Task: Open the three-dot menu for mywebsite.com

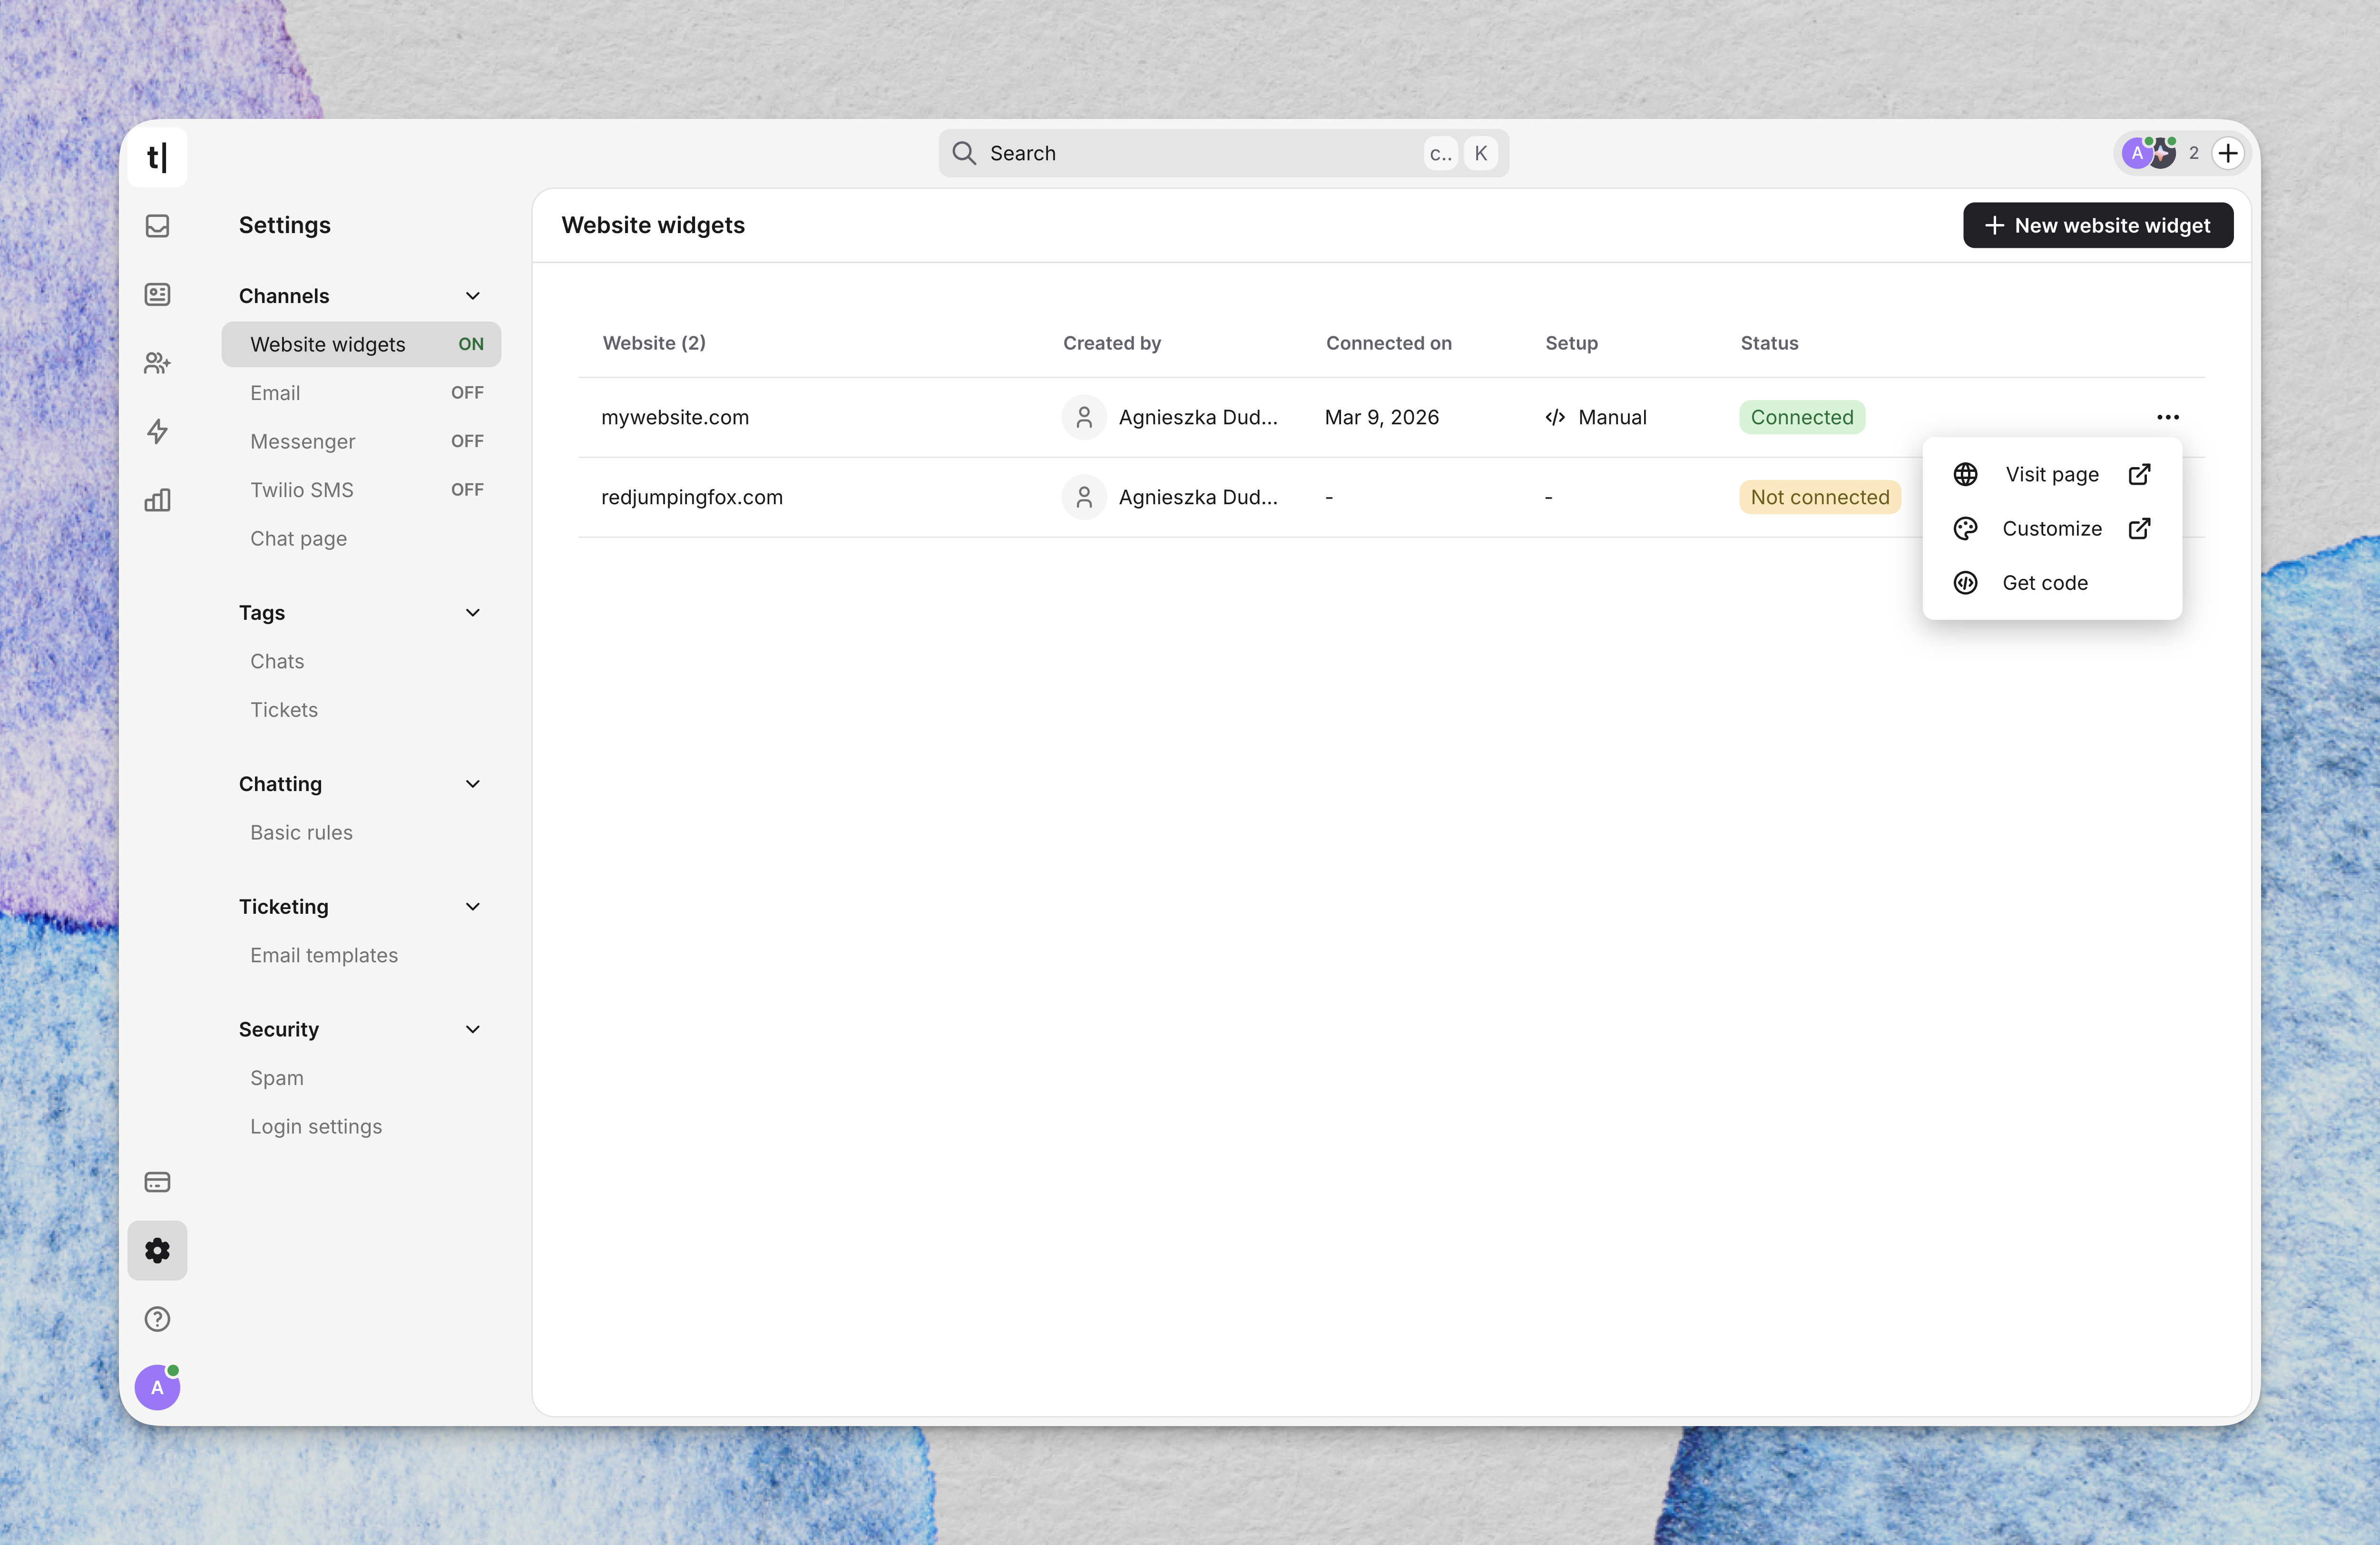Action: coord(2168,417)
